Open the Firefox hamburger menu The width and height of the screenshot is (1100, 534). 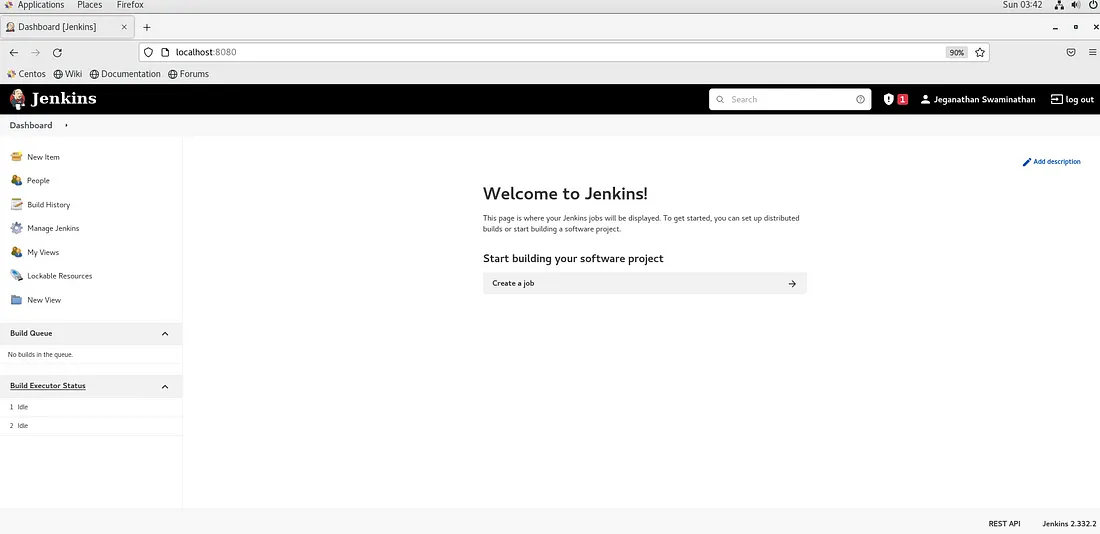[x=1092, y=53]
